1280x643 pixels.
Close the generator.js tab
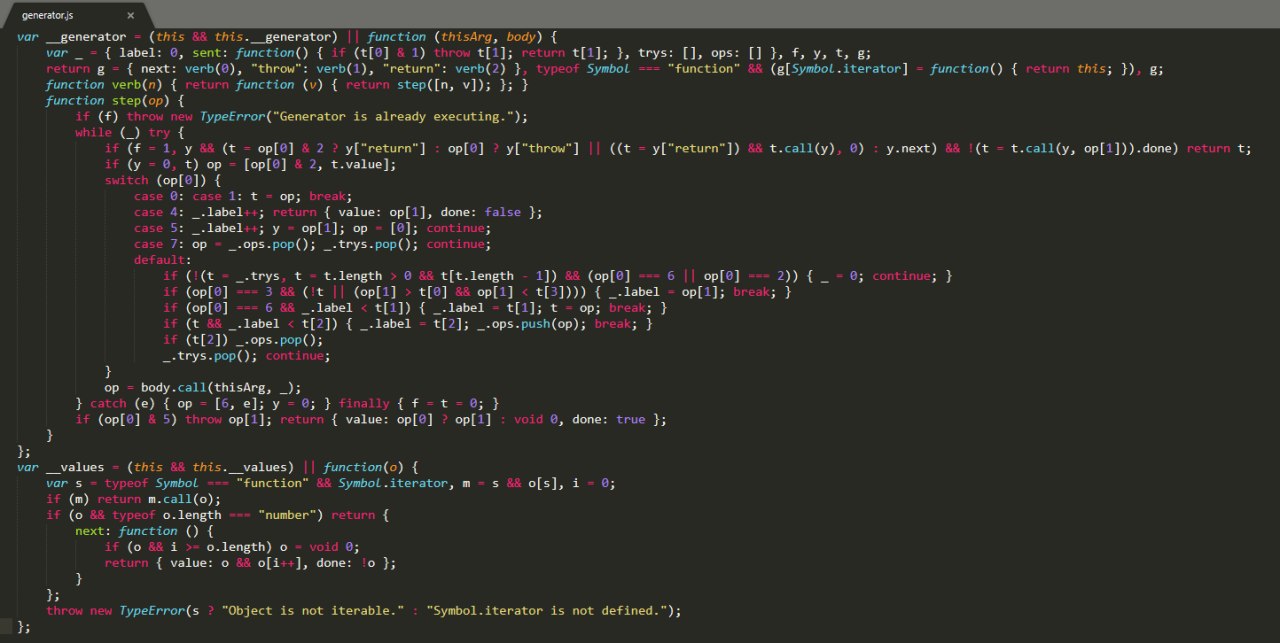131,16
